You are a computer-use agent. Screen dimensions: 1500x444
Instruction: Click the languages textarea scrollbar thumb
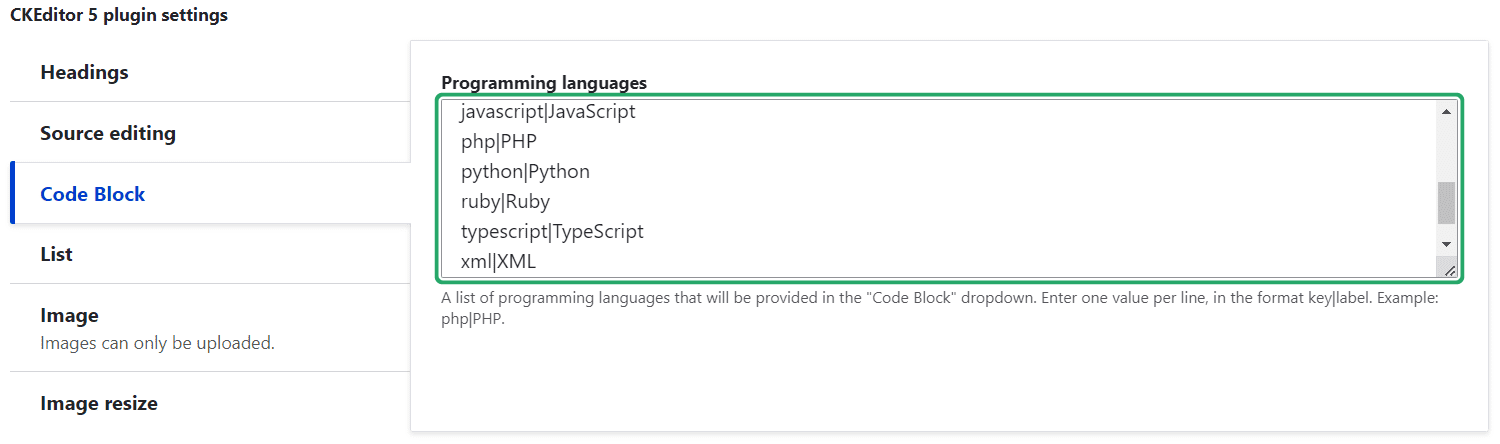pyautogui.click(x=1446, y=203)
